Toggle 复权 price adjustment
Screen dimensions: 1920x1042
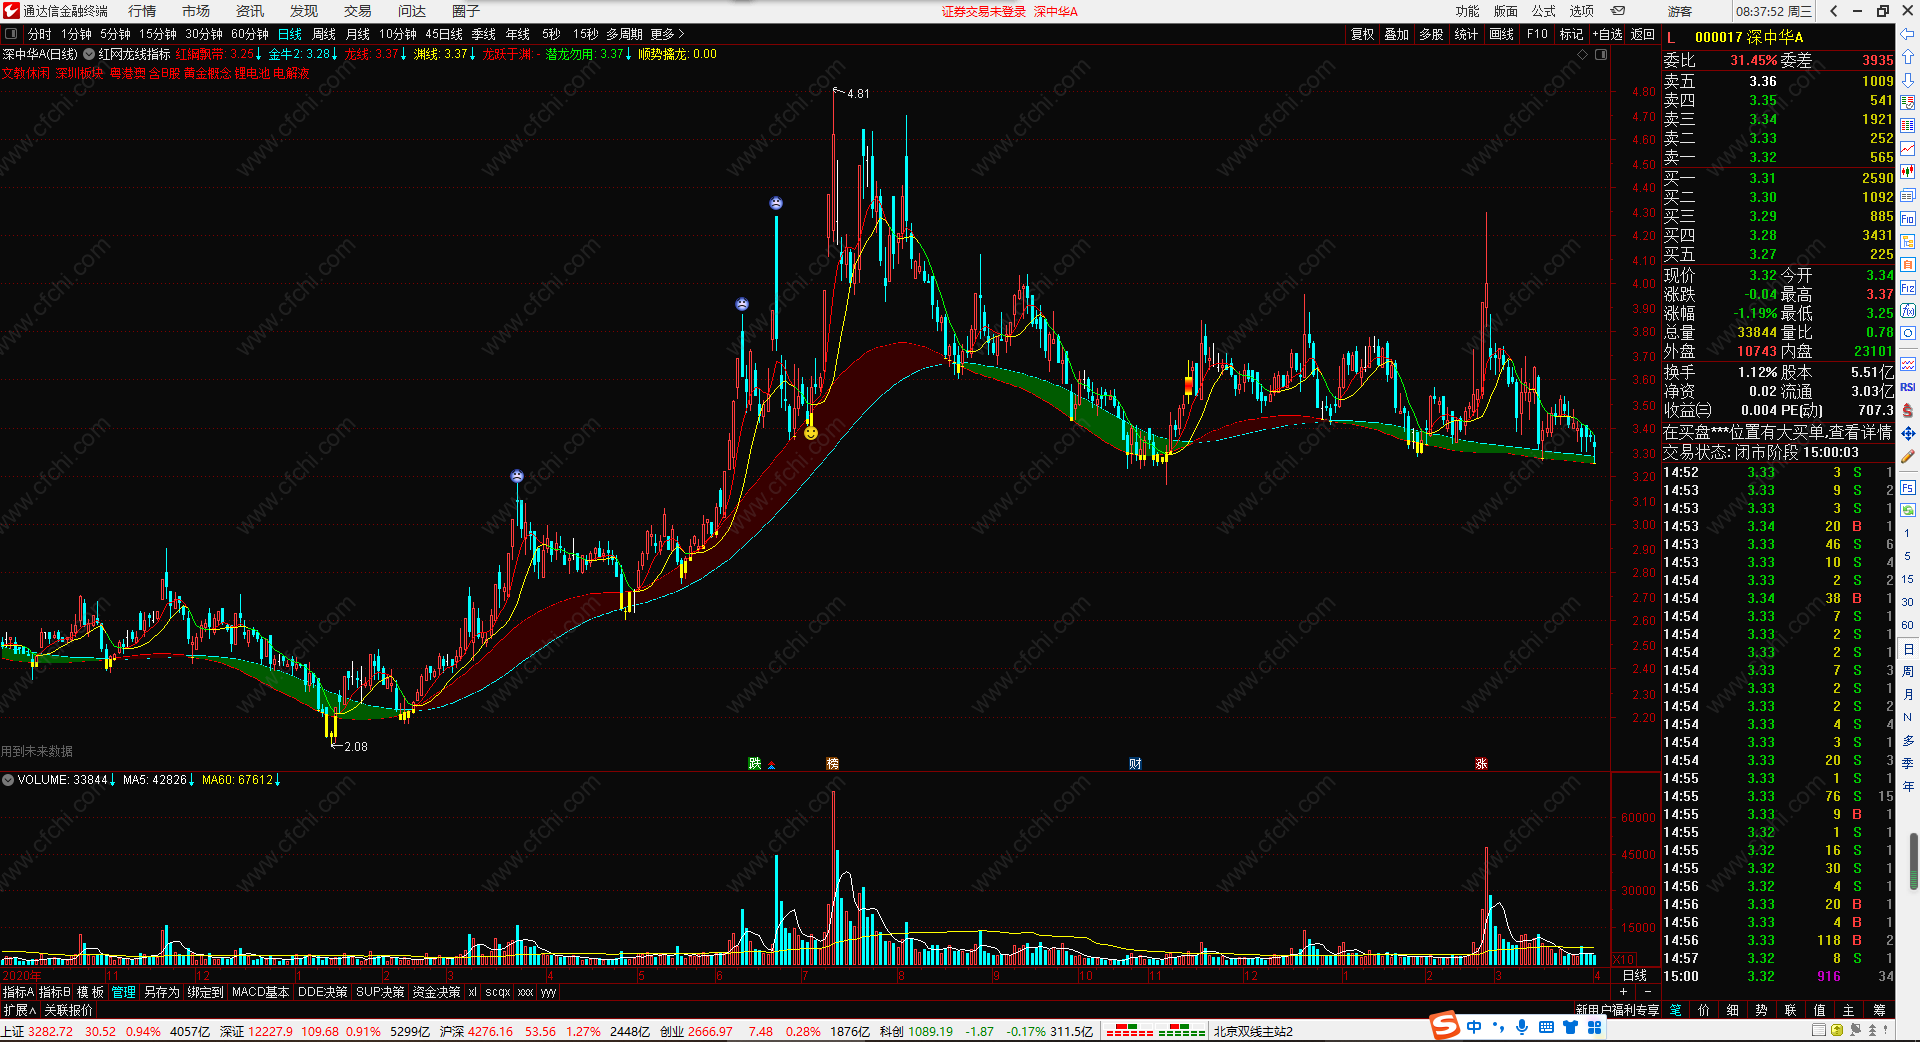(x=1363, y=34)
